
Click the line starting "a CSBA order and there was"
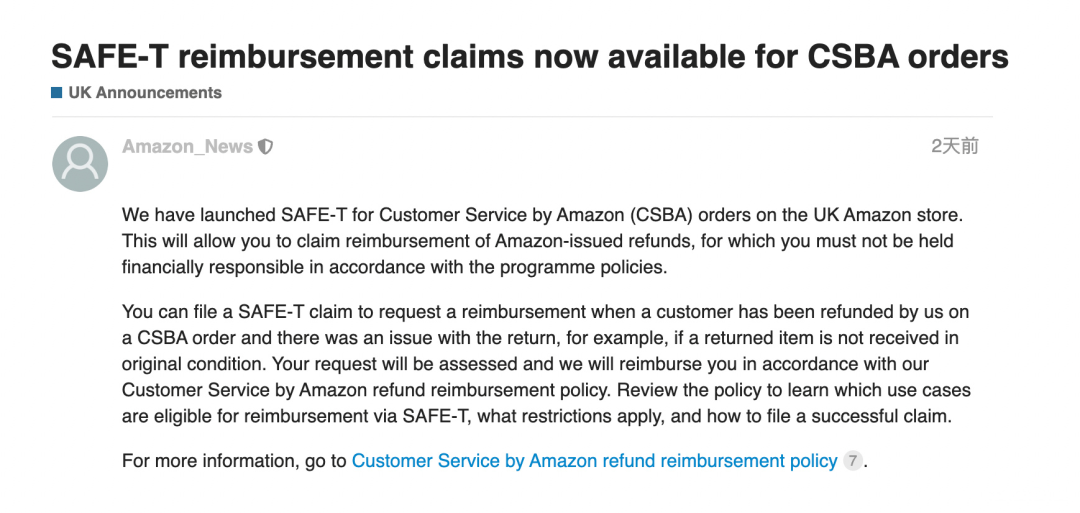[540, 338]
